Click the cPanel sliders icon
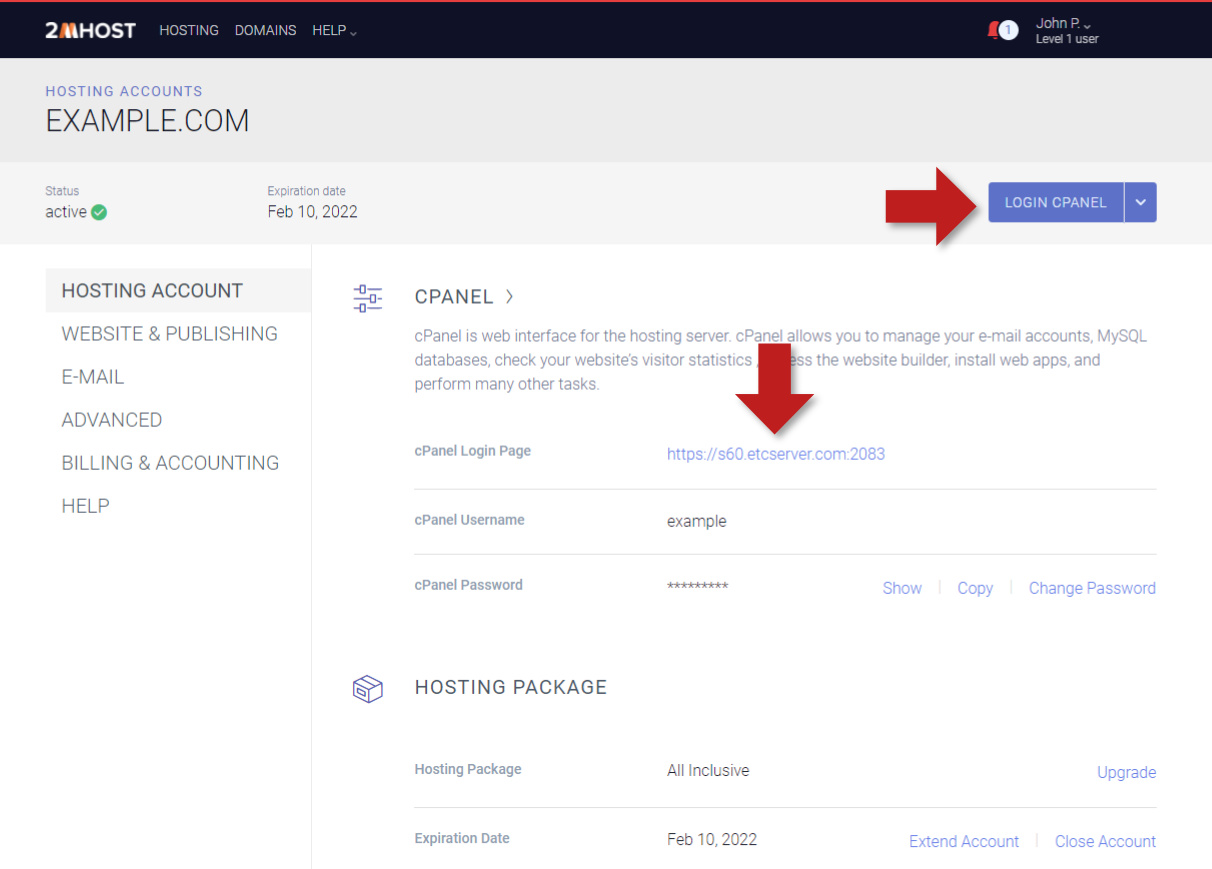 click(368, 298)
